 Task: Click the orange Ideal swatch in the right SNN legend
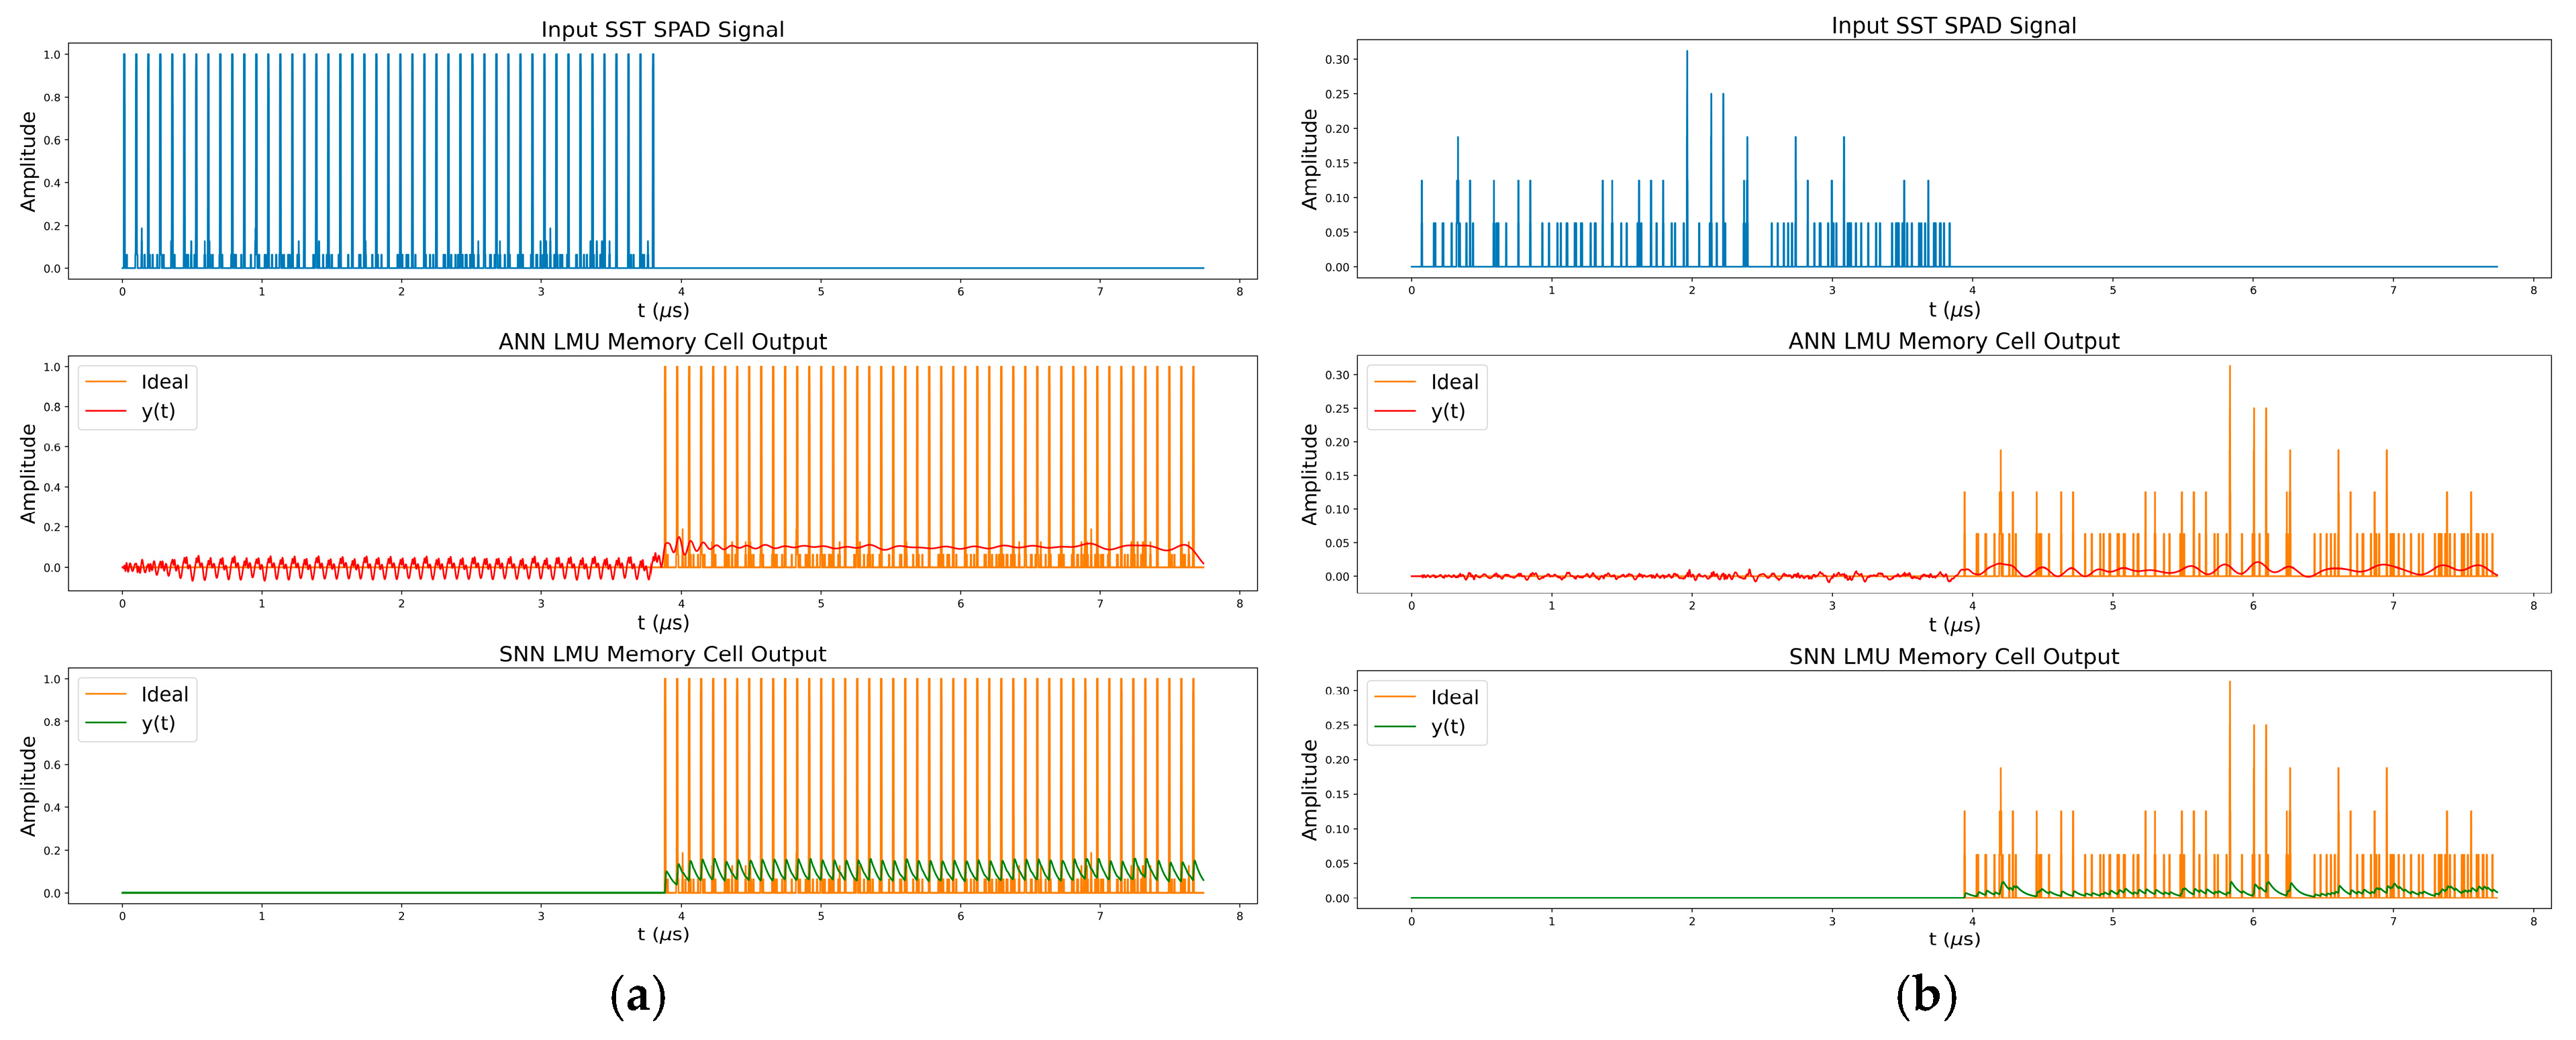[x=1395, y=697]
